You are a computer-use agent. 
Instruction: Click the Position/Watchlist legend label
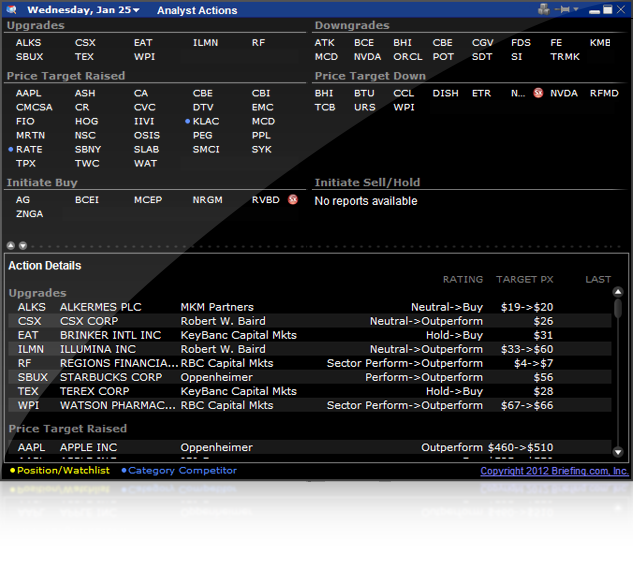[63, 470]
